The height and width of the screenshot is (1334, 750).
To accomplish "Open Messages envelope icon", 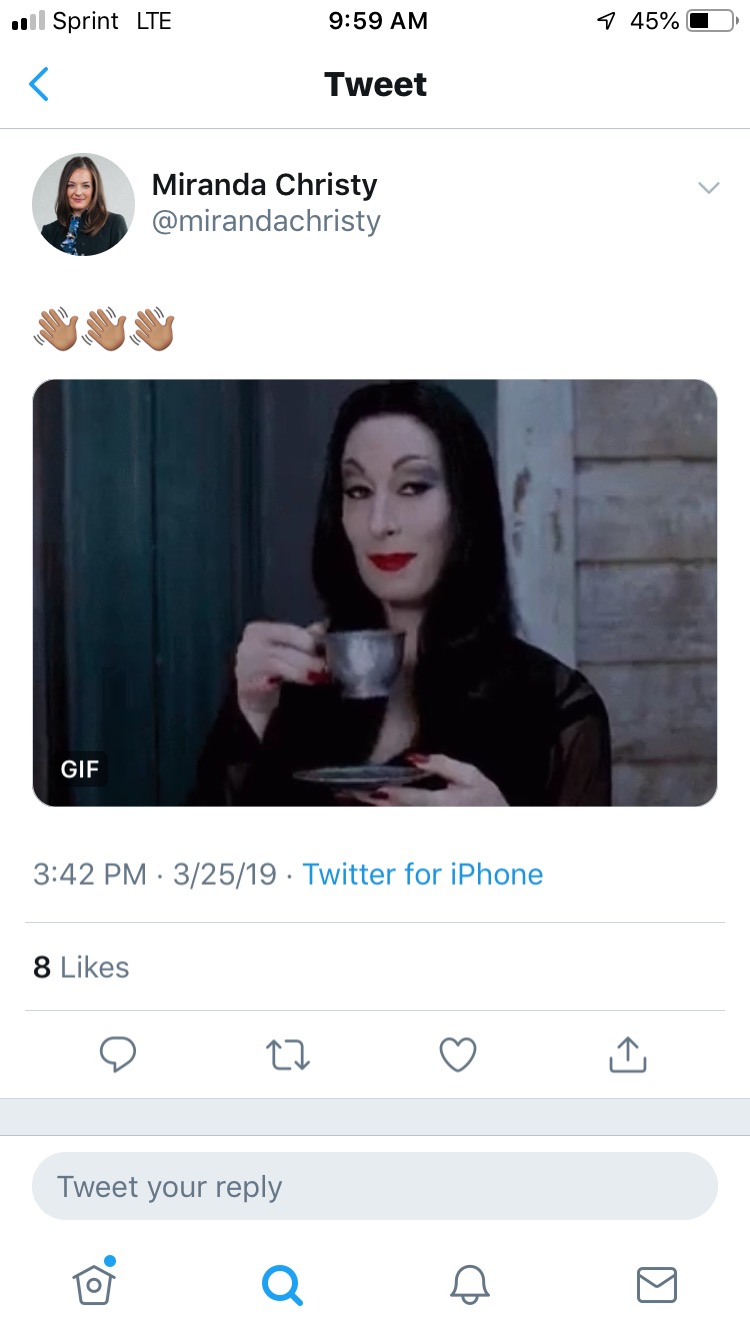I will tap(656, 1284).
